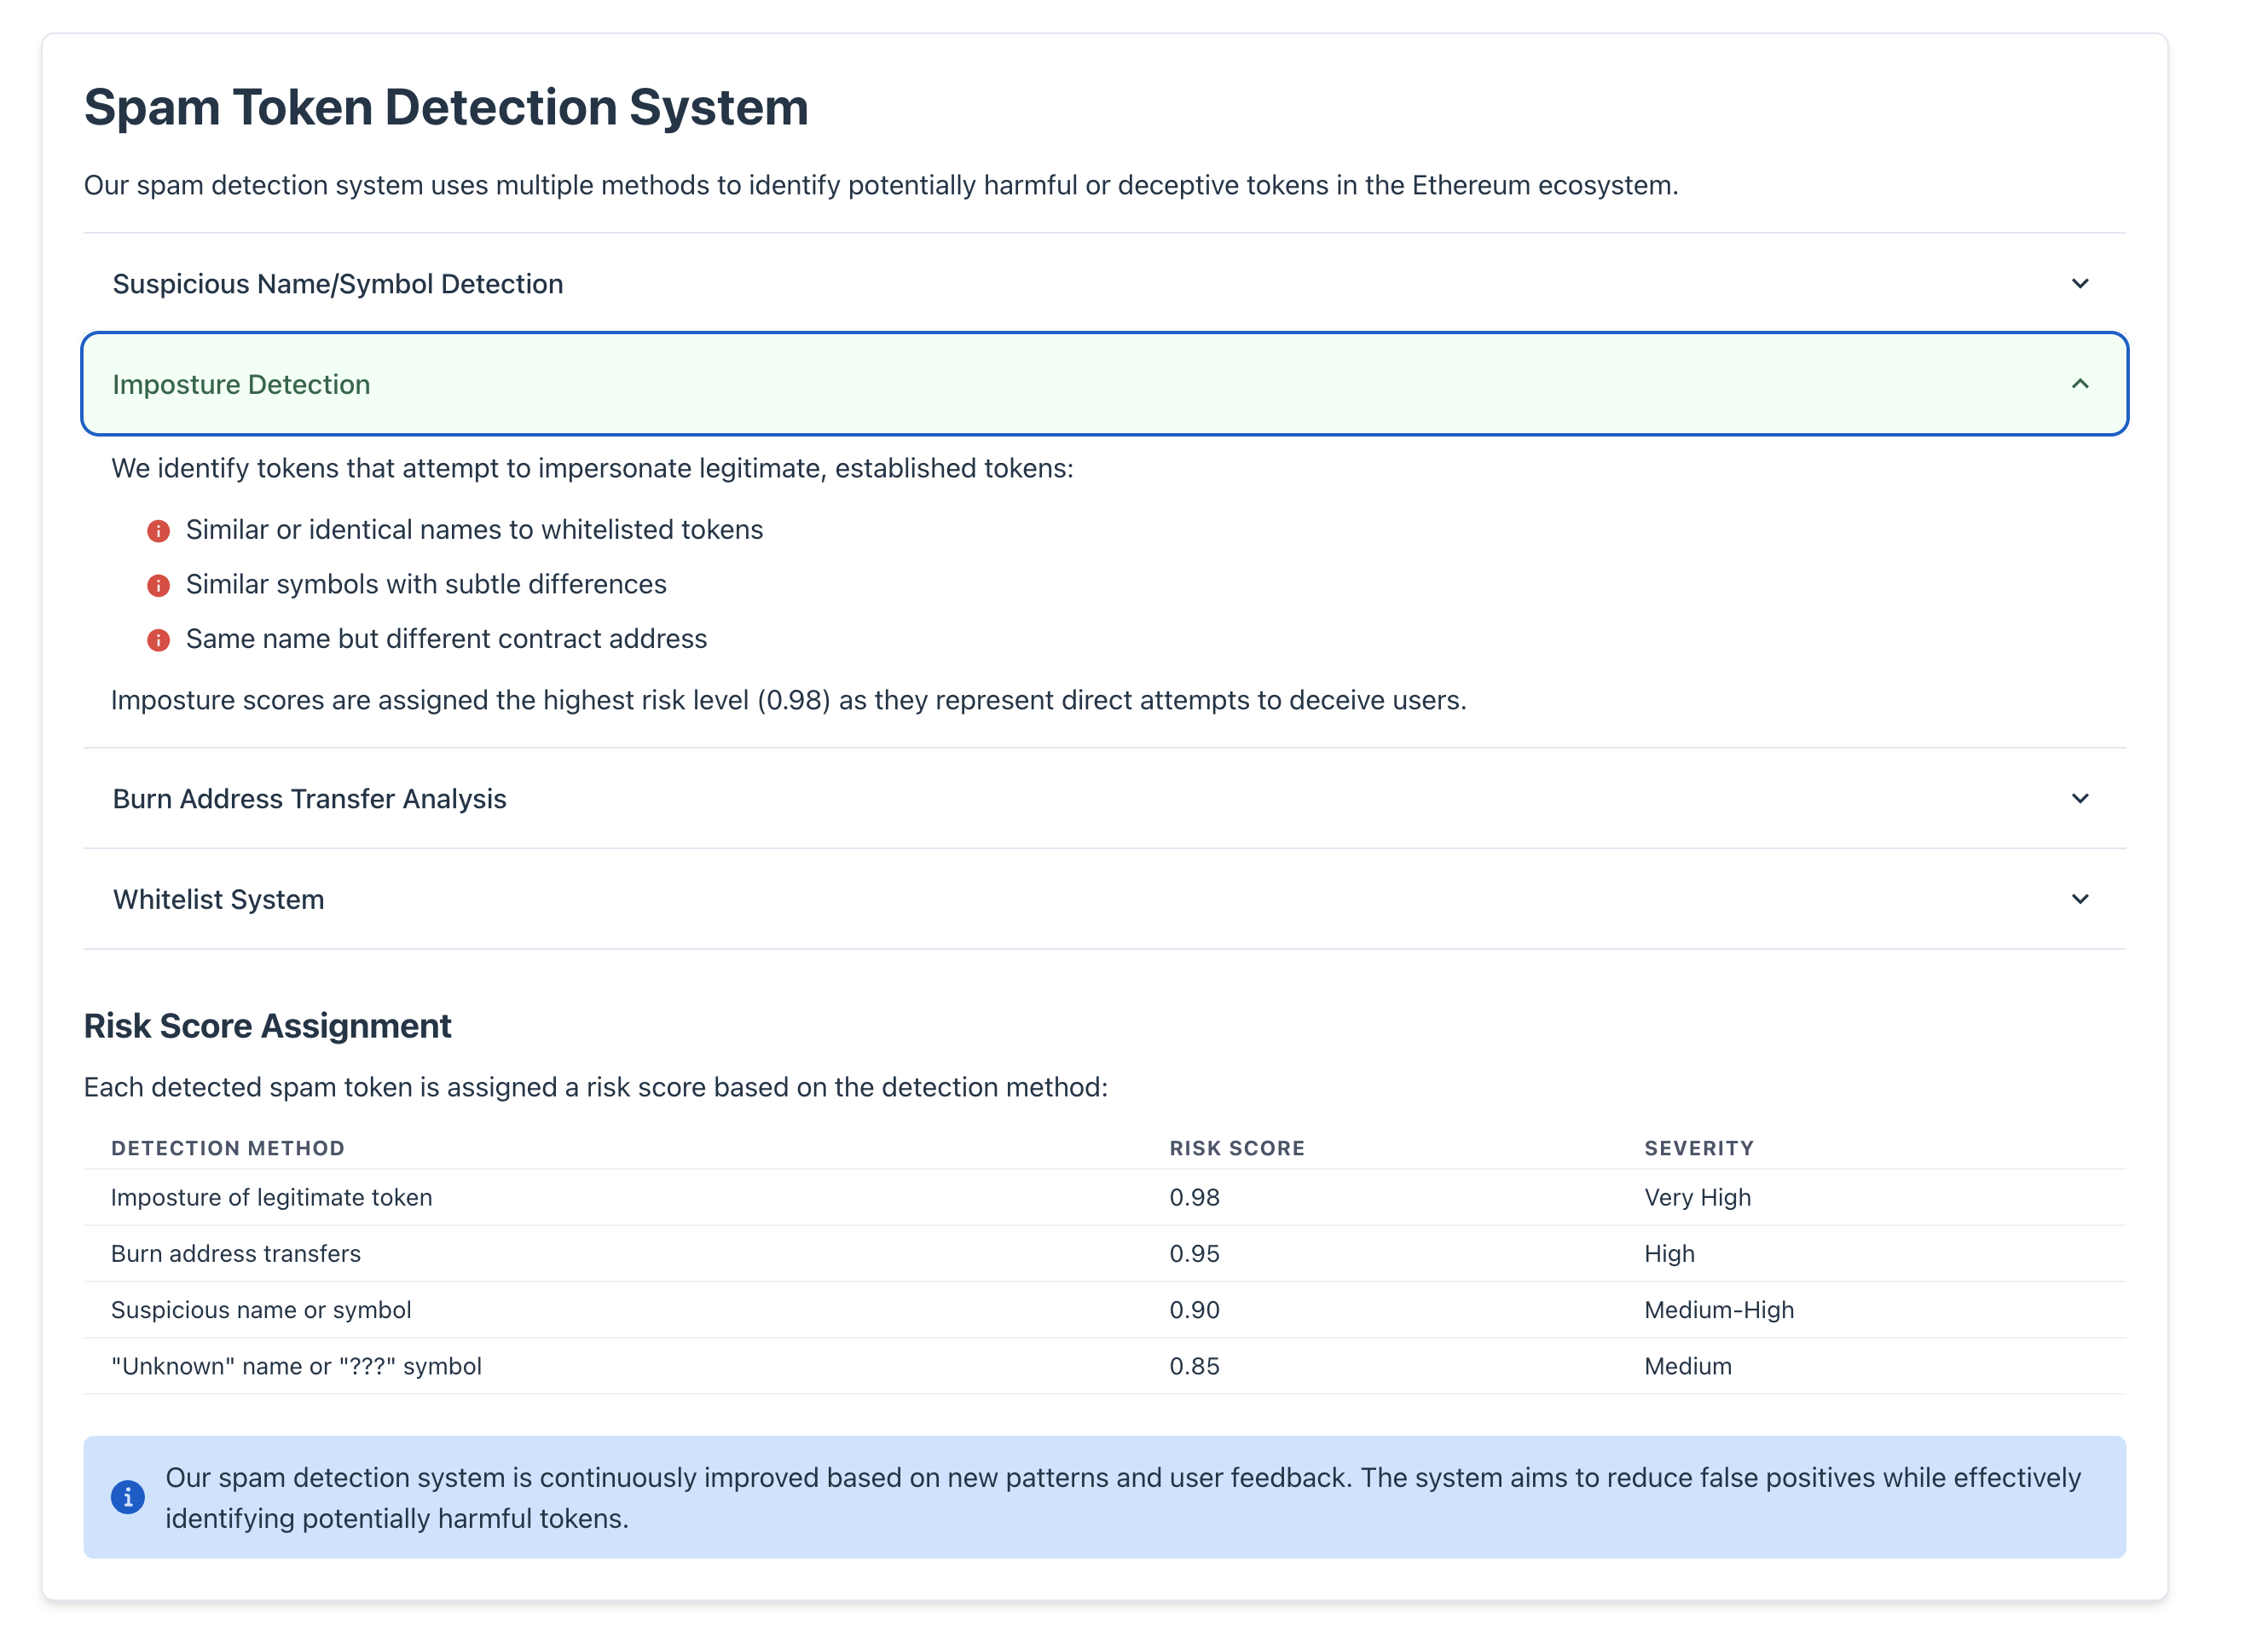
Task: Click the chevron on Whitelist System
Action: [x=2081, y=899]
